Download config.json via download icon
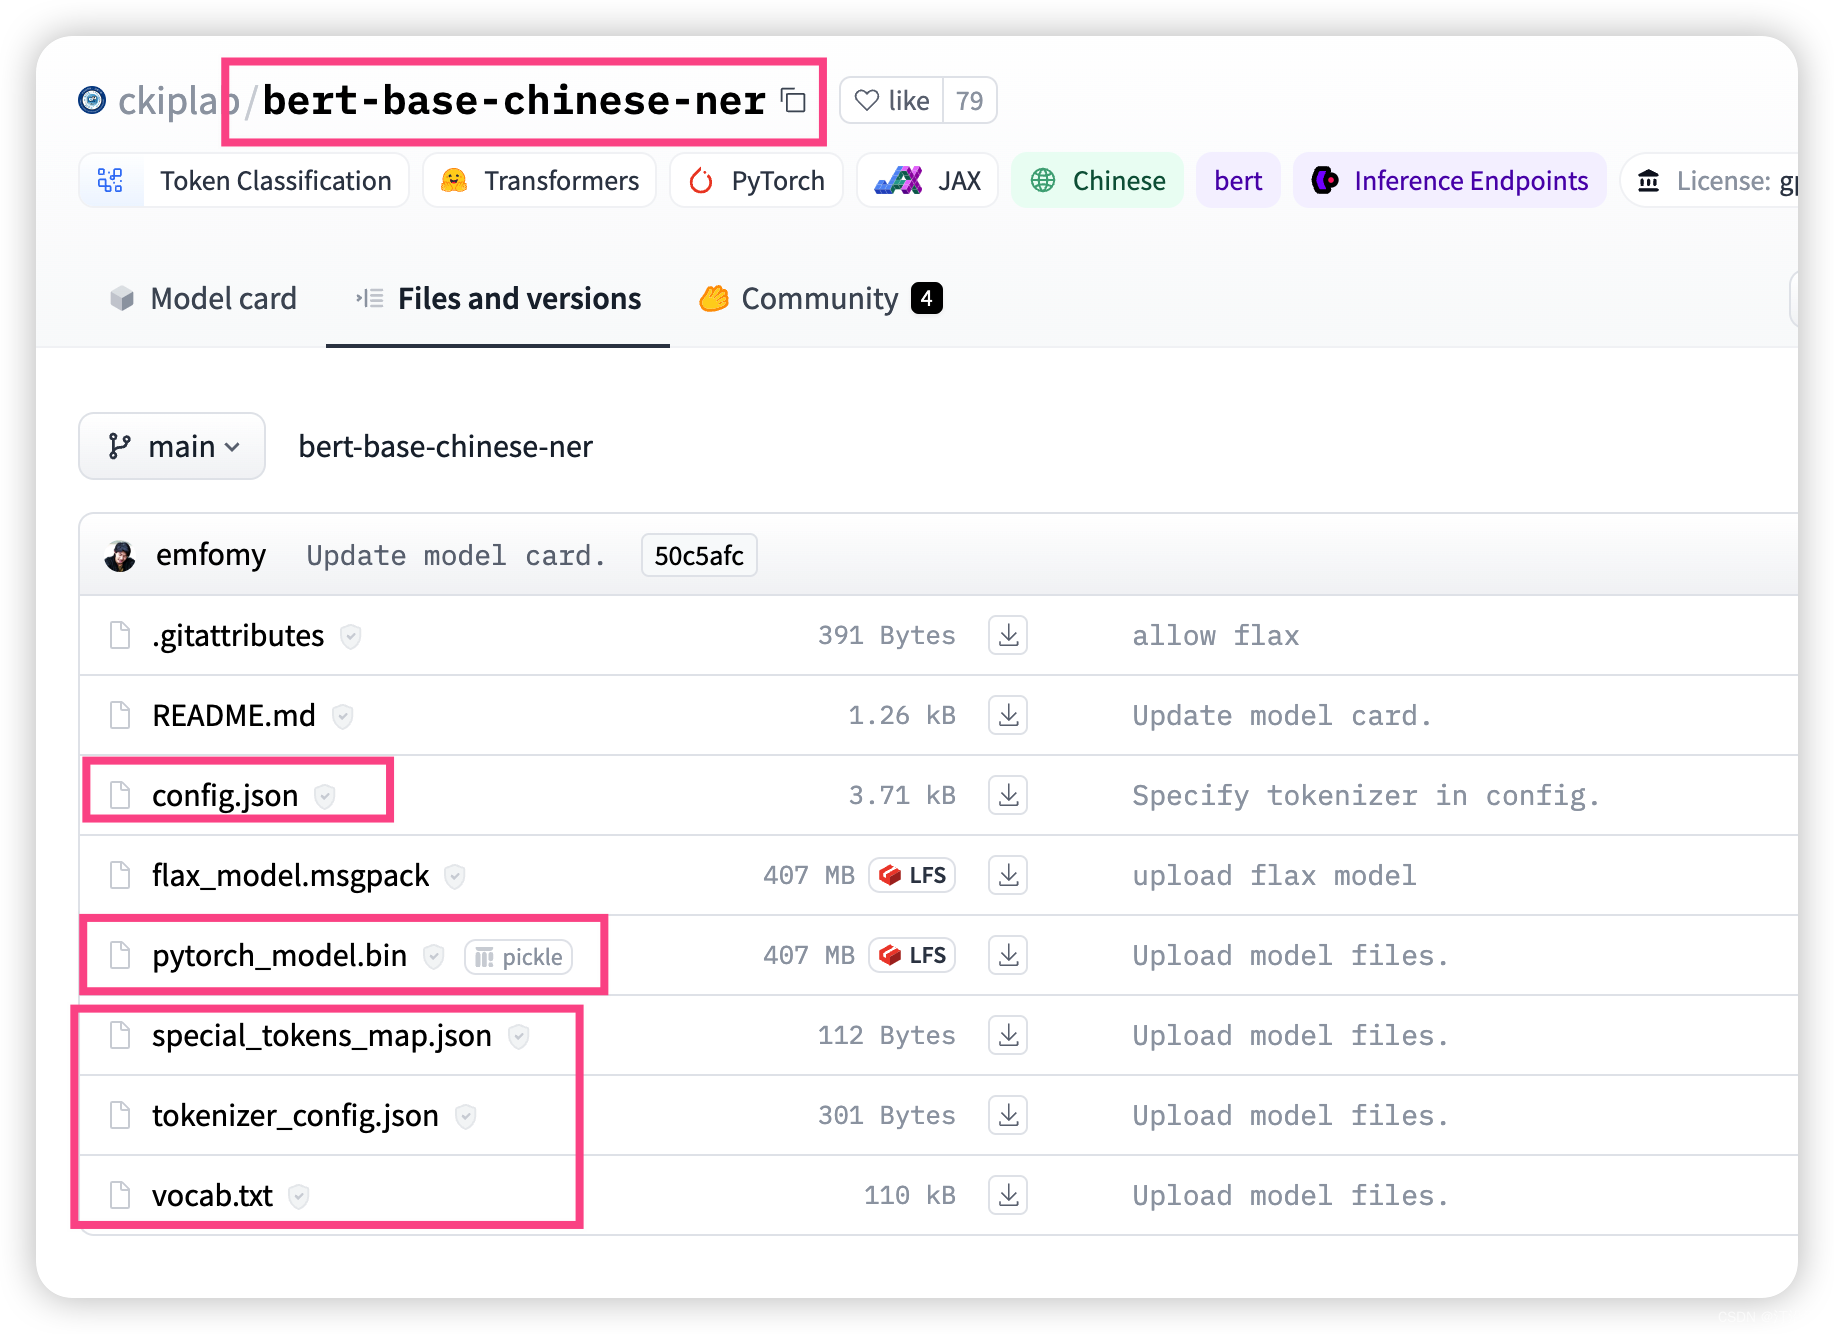Viewport: 1834px width, 1334px height. click(1008, 795)
